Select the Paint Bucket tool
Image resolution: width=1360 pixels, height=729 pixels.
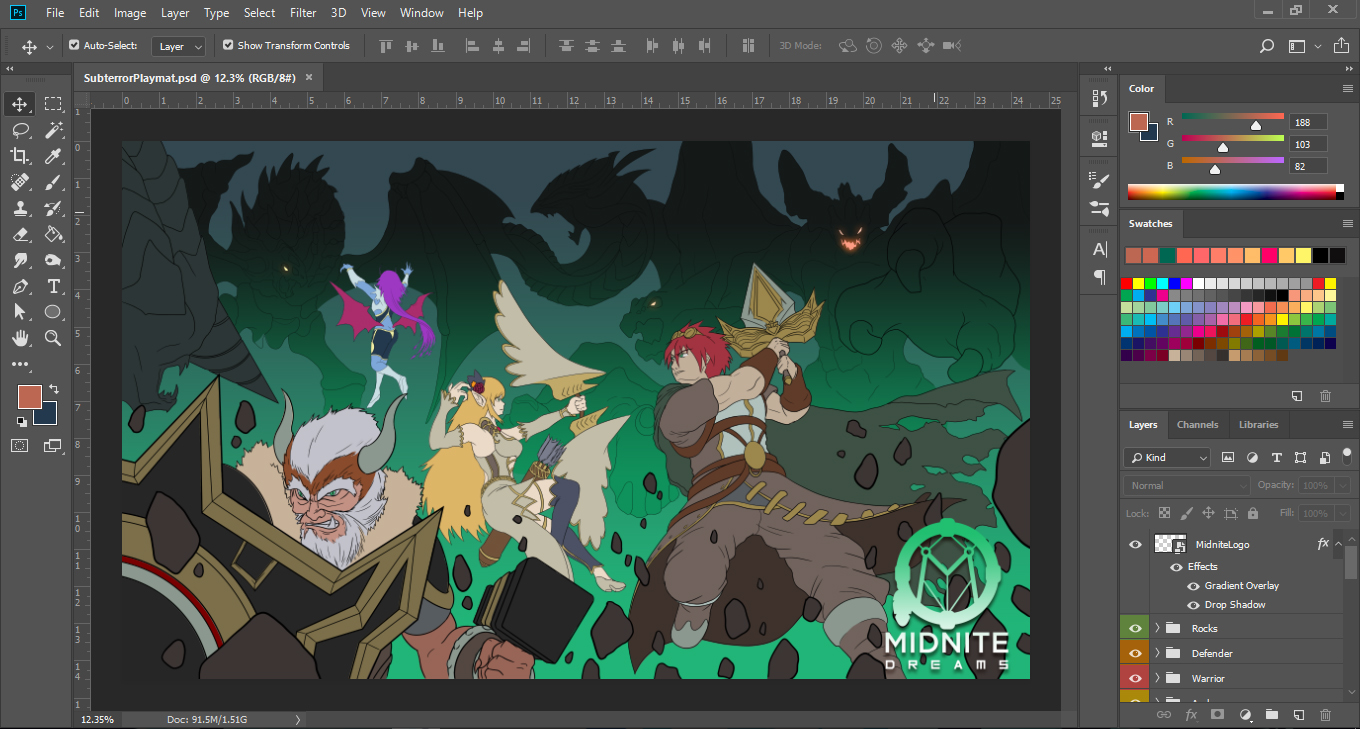(53, 234)
